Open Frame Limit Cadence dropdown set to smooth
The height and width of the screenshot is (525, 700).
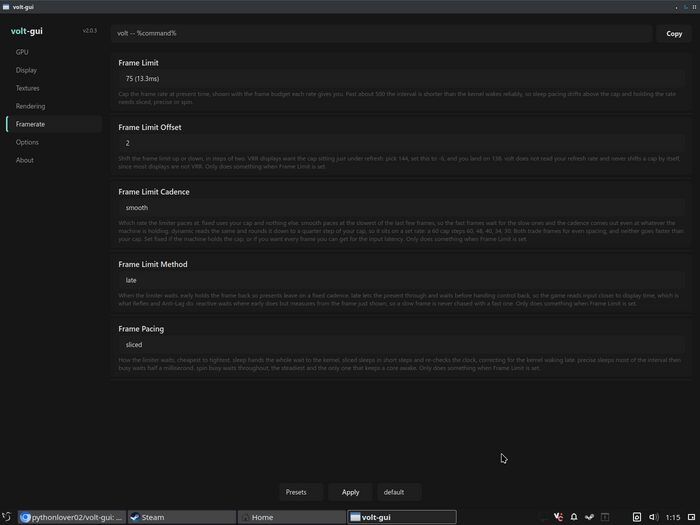click(401, 208)
